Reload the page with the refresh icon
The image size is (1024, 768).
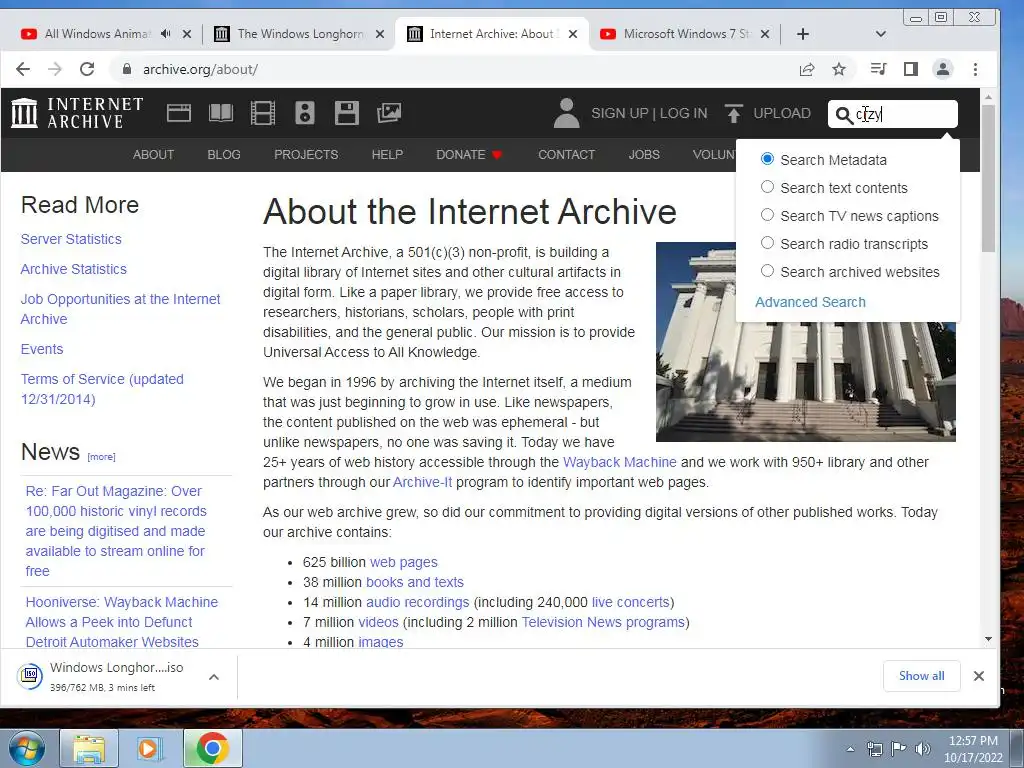87,69
